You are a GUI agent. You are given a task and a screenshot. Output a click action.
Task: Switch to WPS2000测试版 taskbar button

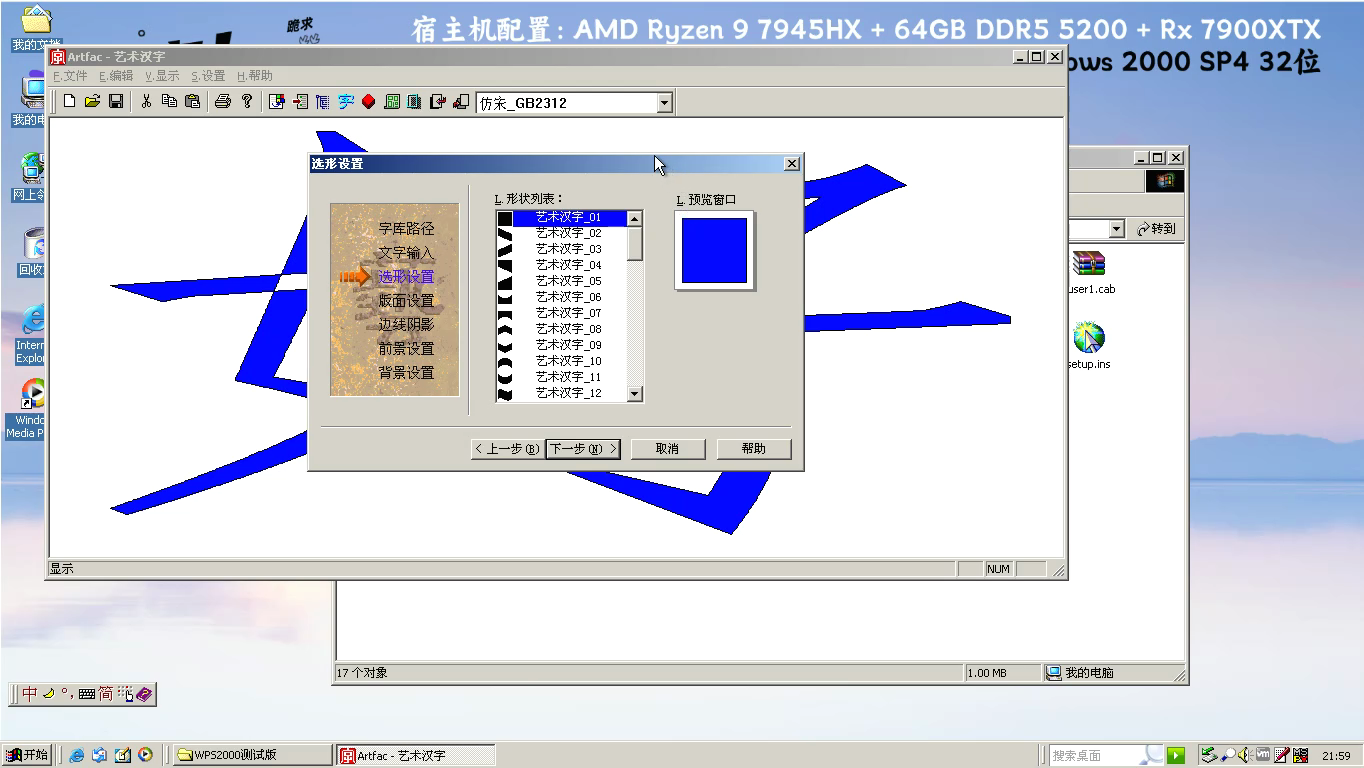pos(252,755)
